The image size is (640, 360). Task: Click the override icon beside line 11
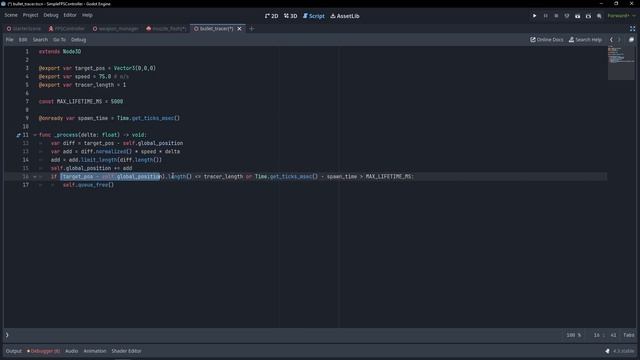18,135
